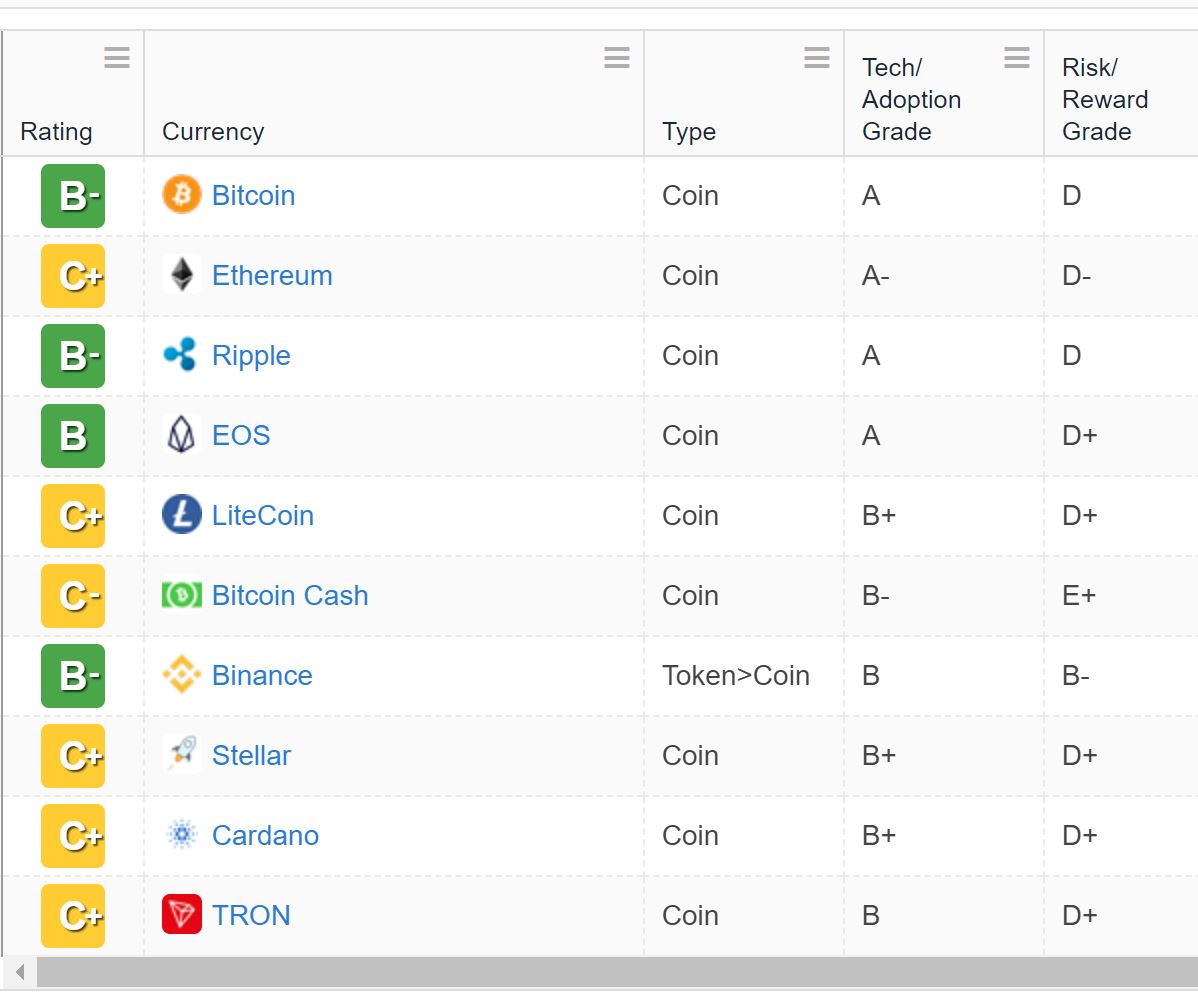Image resolution: width=1198 pixels, height=992 pixels.
Task: Click the LiteCoin logo icon
Action: click(x=182, y=514)
